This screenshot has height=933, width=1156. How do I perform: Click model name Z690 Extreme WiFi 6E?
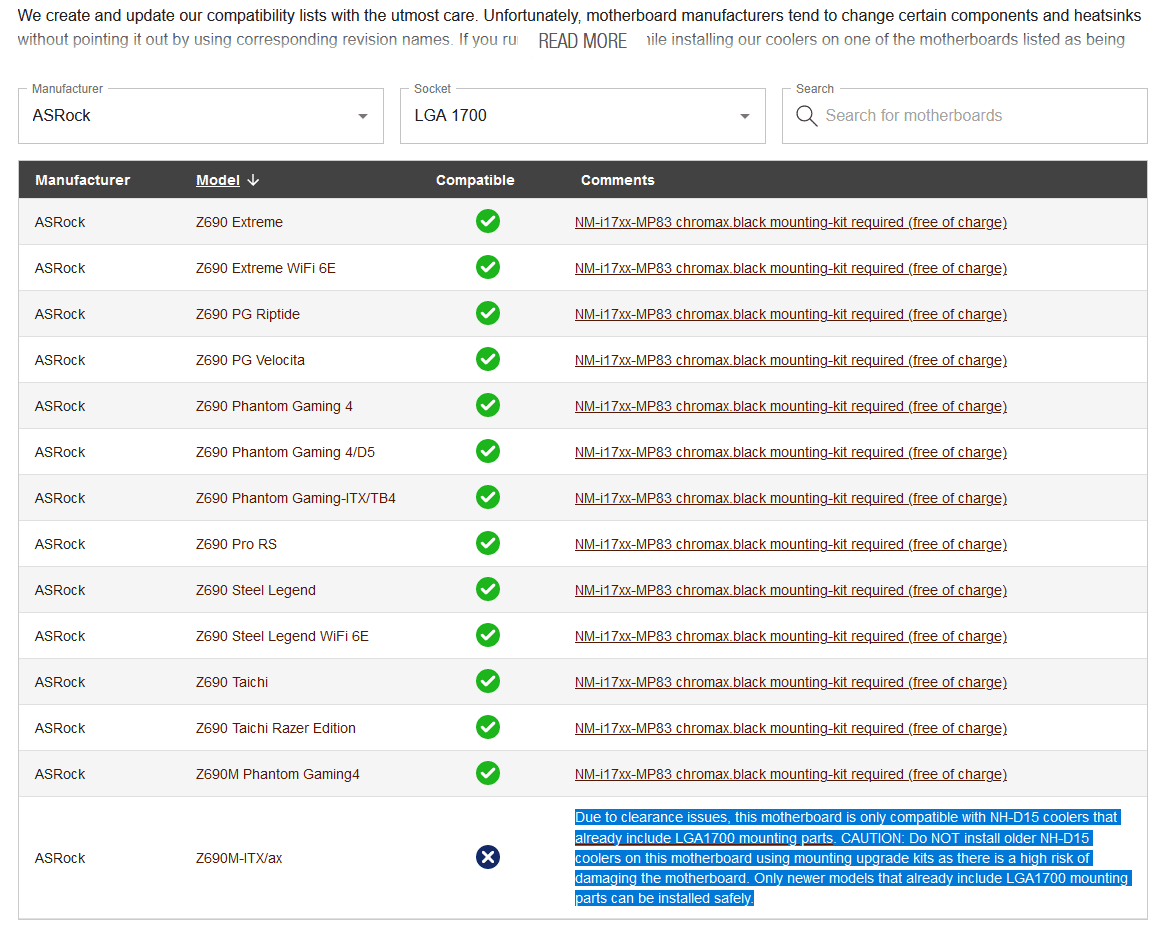[x=265, y=268]
